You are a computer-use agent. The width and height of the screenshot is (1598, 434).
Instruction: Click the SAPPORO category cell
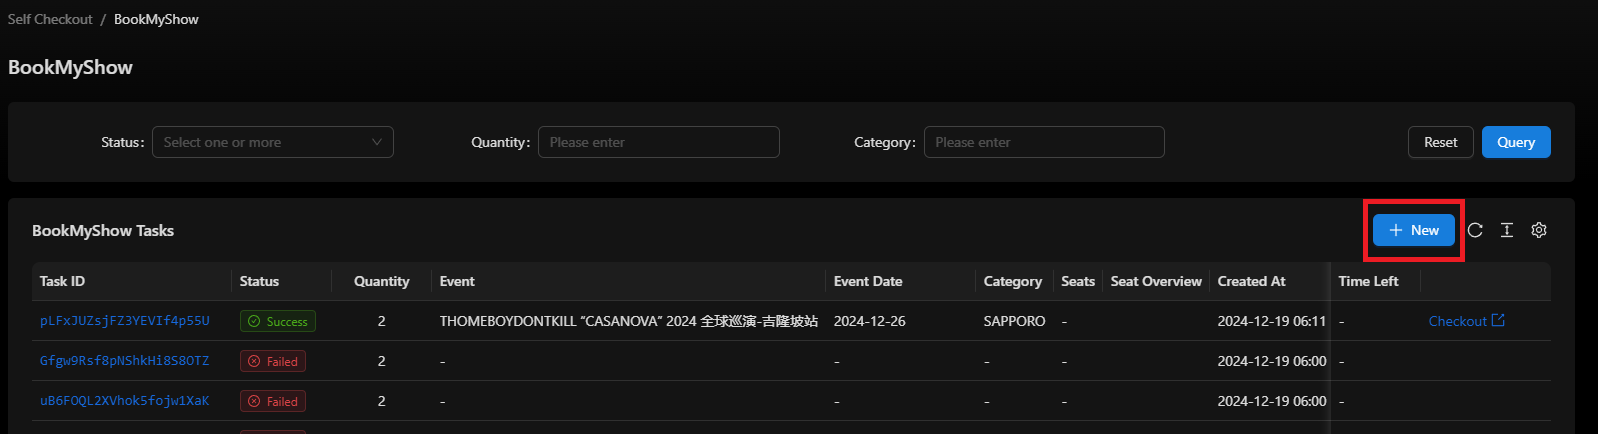coord(1014,321)
